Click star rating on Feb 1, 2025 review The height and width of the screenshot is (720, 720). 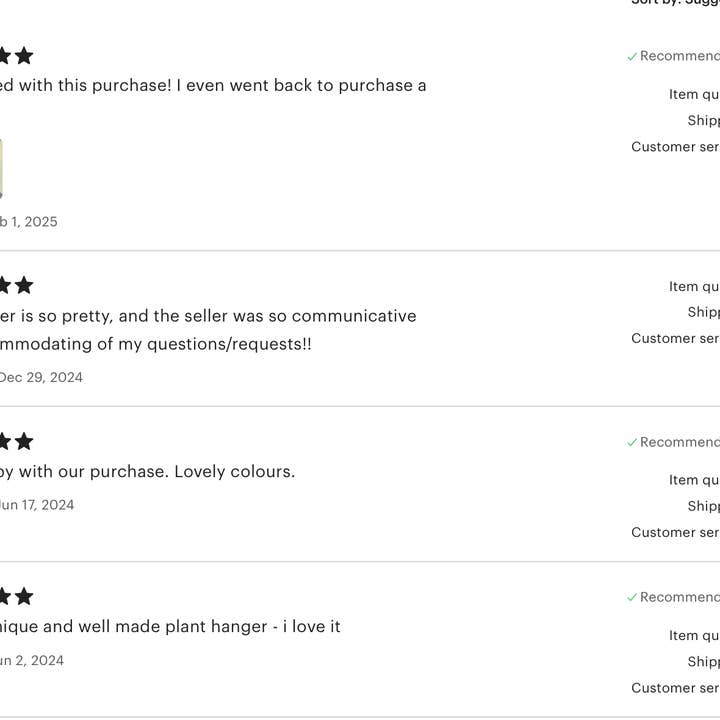click(16, 56)
